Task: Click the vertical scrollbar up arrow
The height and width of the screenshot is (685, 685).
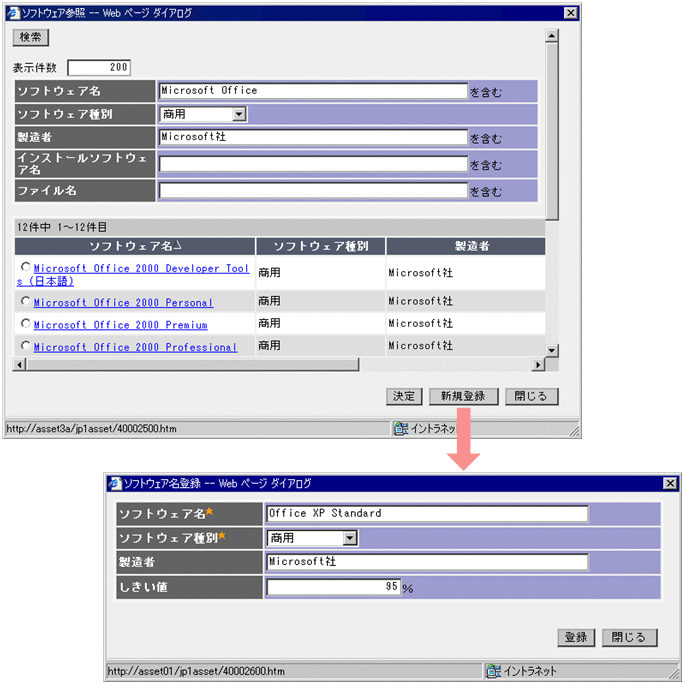Action: click(x=552, y=35)
